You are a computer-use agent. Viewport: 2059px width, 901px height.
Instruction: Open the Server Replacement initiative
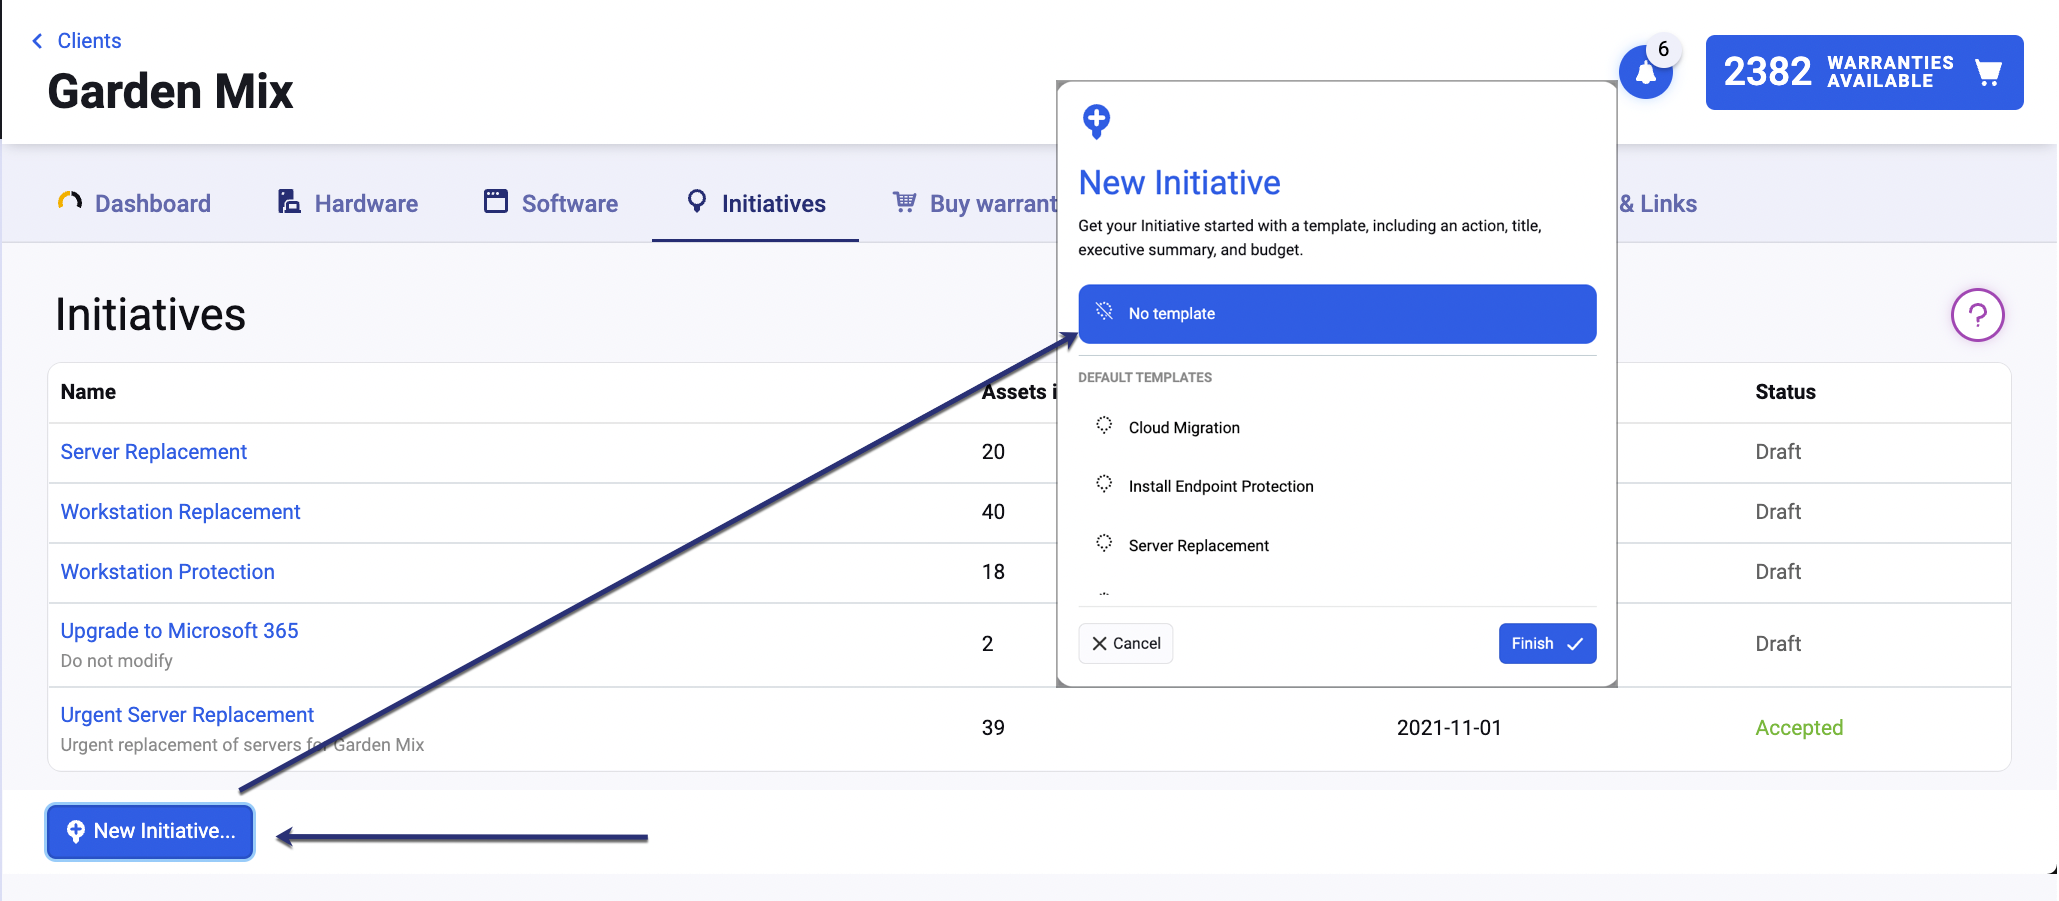pos(153,452)
